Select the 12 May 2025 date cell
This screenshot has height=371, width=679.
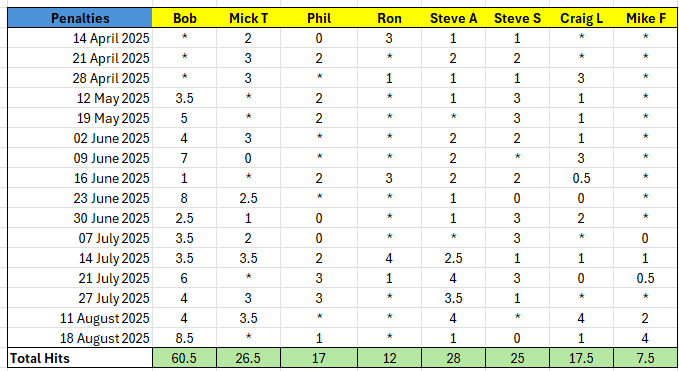tap(80, 98)
